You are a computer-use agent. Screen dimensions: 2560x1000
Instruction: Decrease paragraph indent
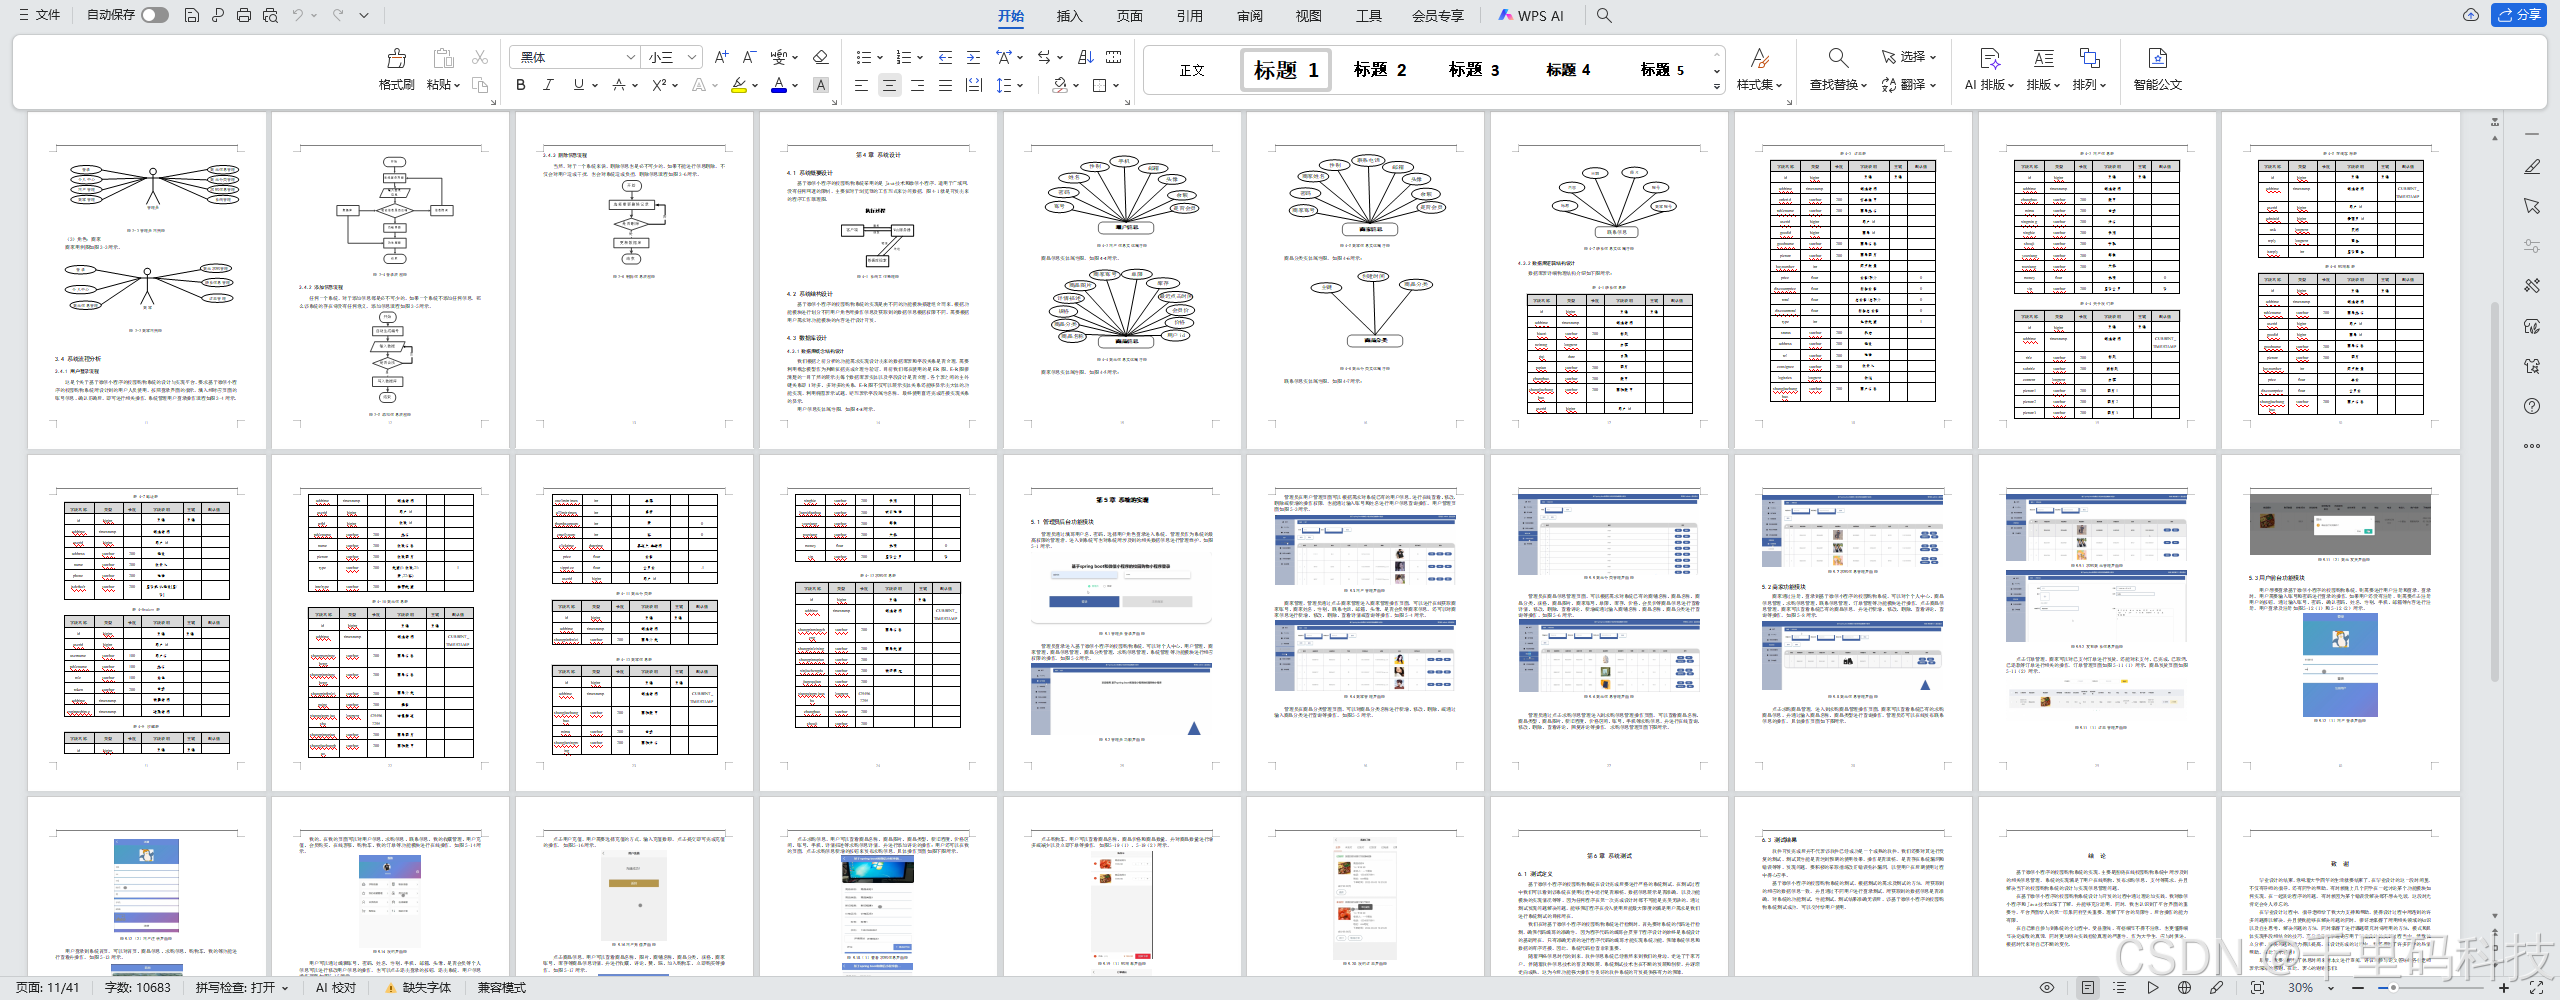click(945, 57)
